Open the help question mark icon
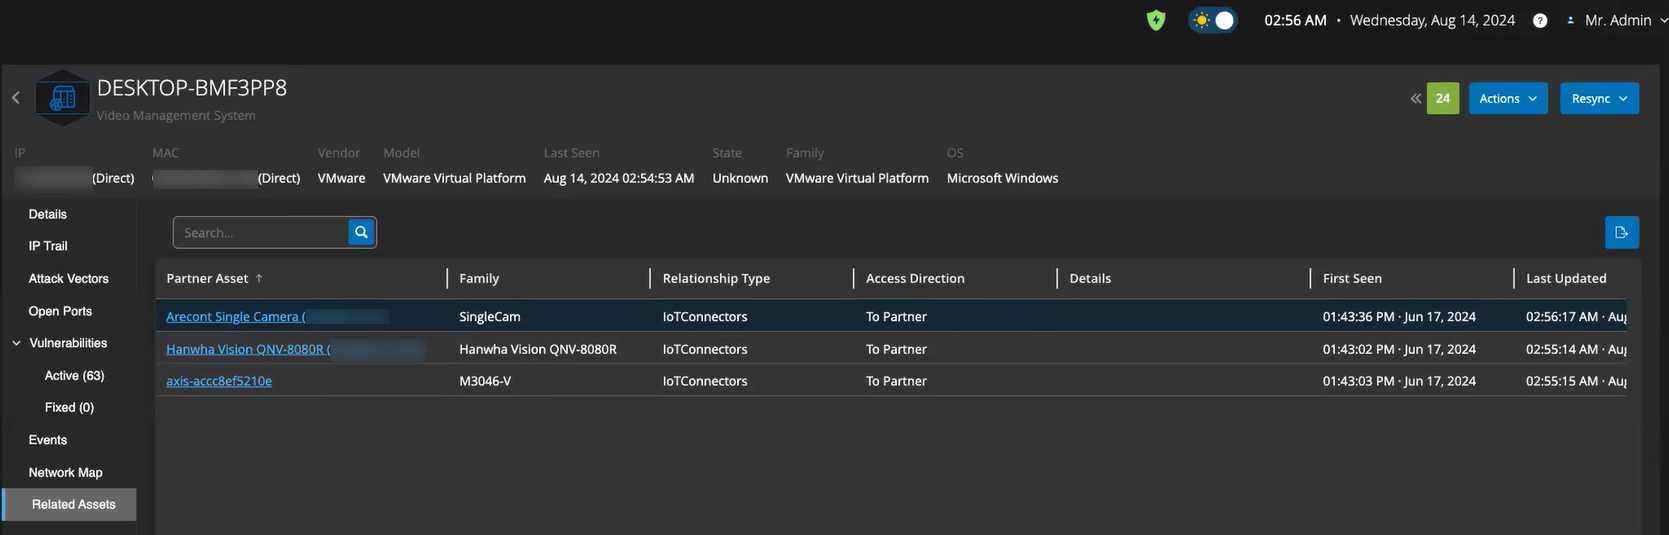The width and height of the screenshot is (1669, 535). pos(1540,21)
